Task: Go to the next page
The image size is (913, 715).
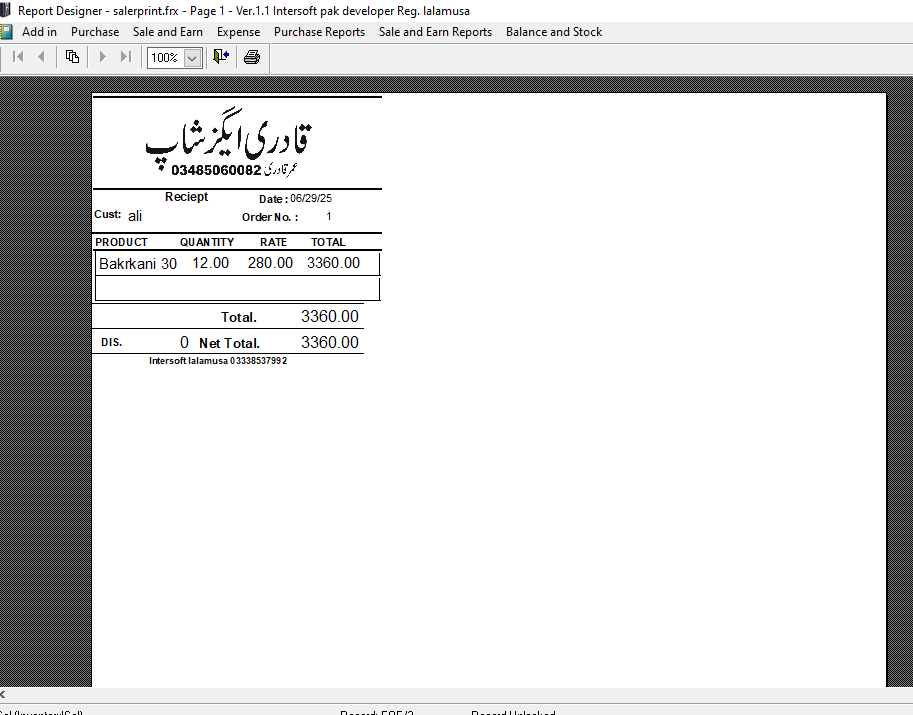Action: click(x=100, y=57)
